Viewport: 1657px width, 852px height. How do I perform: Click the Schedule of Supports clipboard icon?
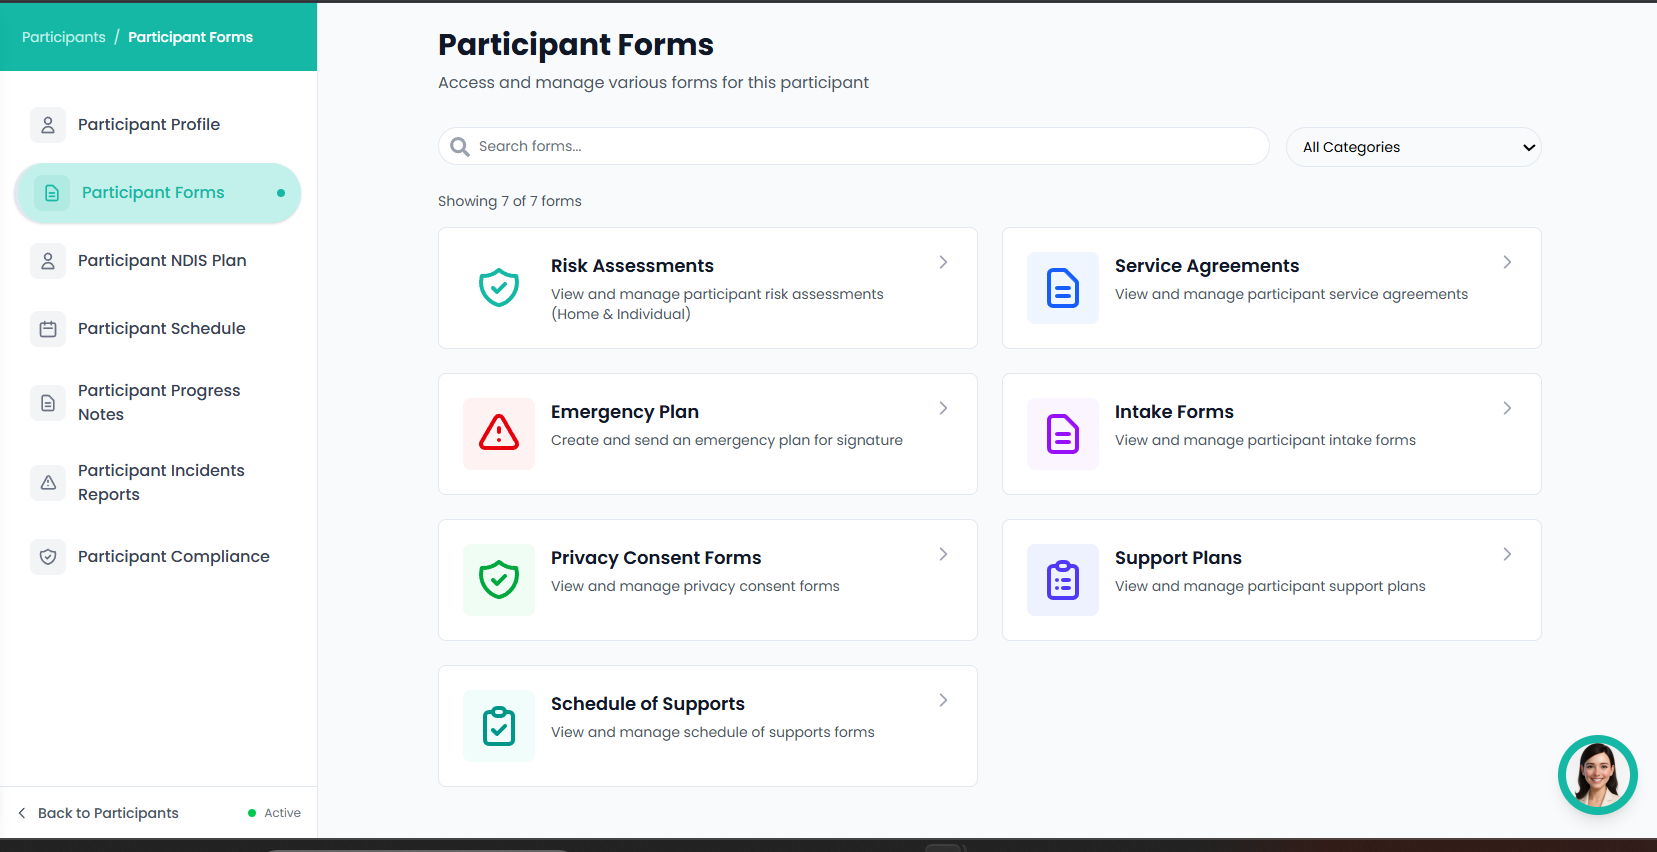point(499,726)
